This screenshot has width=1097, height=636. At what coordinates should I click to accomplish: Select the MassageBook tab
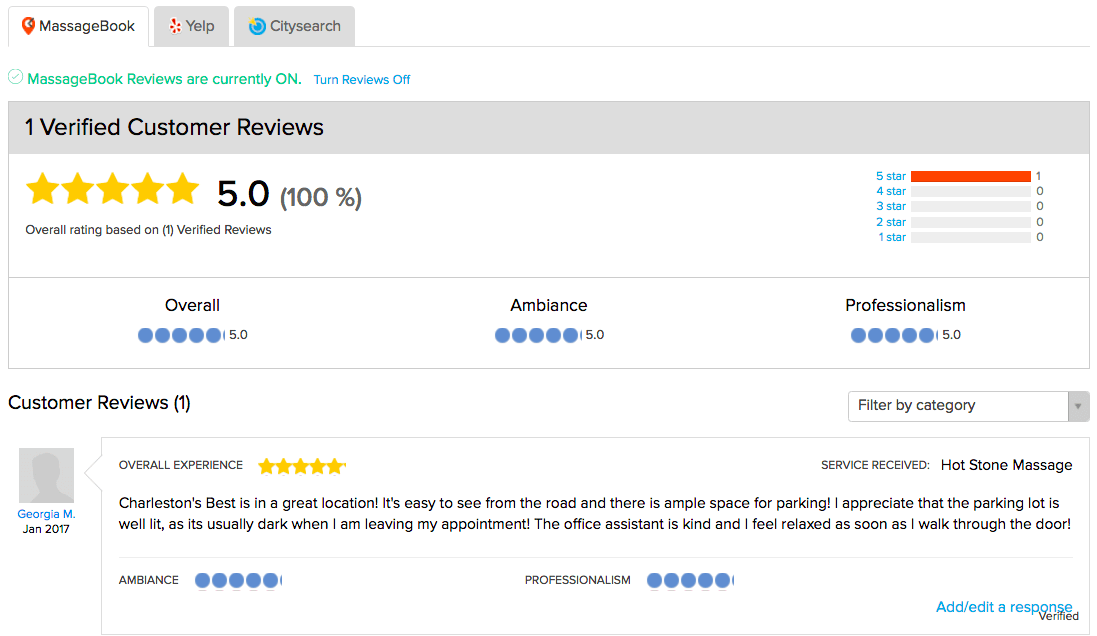(x=78, y=27)
